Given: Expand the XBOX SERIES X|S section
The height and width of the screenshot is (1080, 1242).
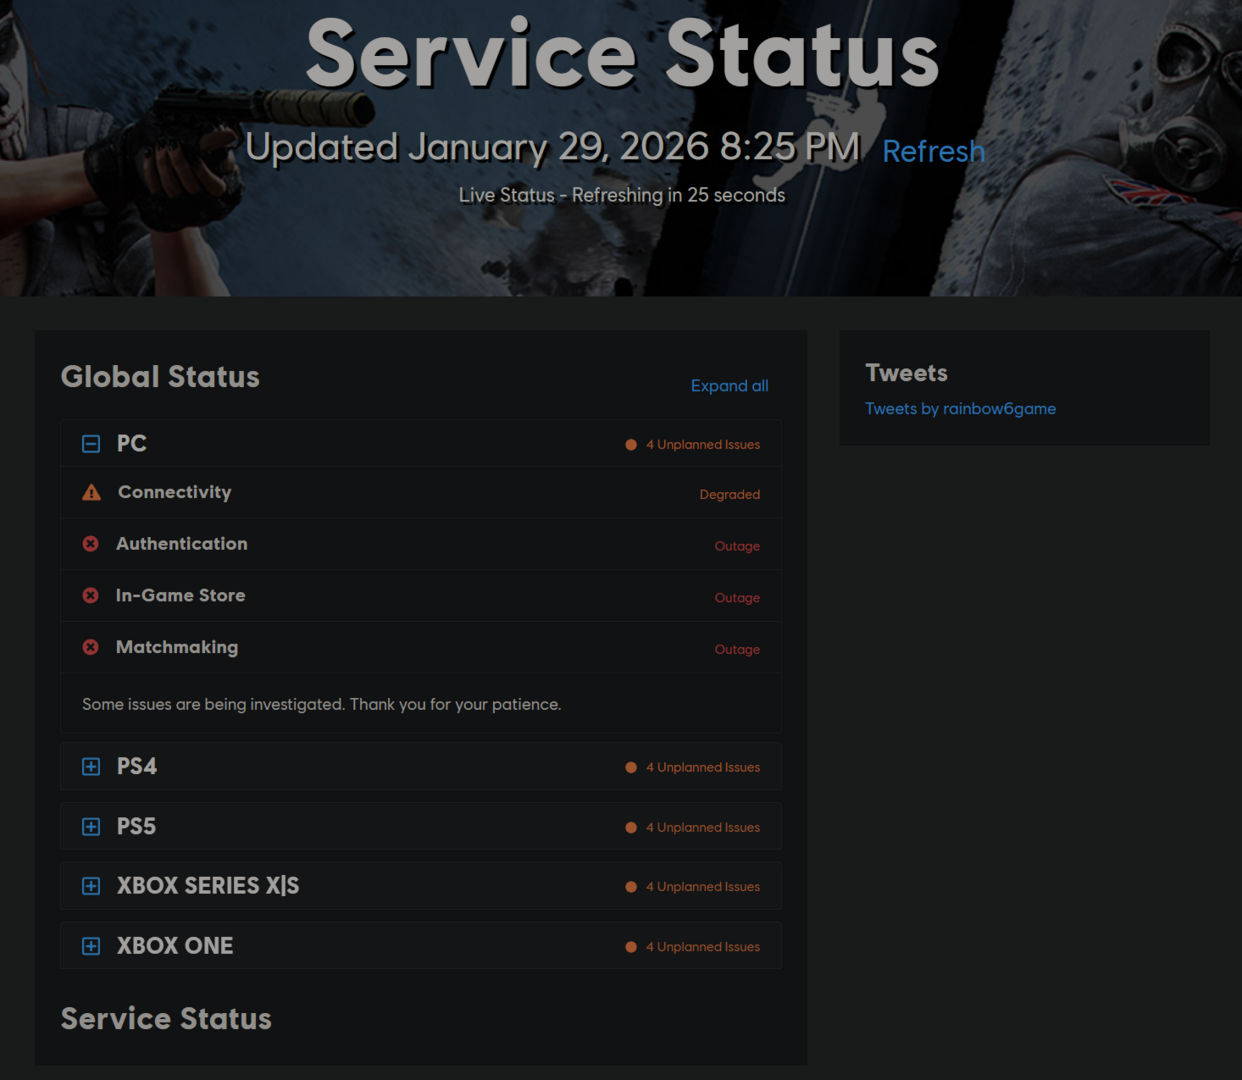Looking at the screenshot, I should [91, 887].
